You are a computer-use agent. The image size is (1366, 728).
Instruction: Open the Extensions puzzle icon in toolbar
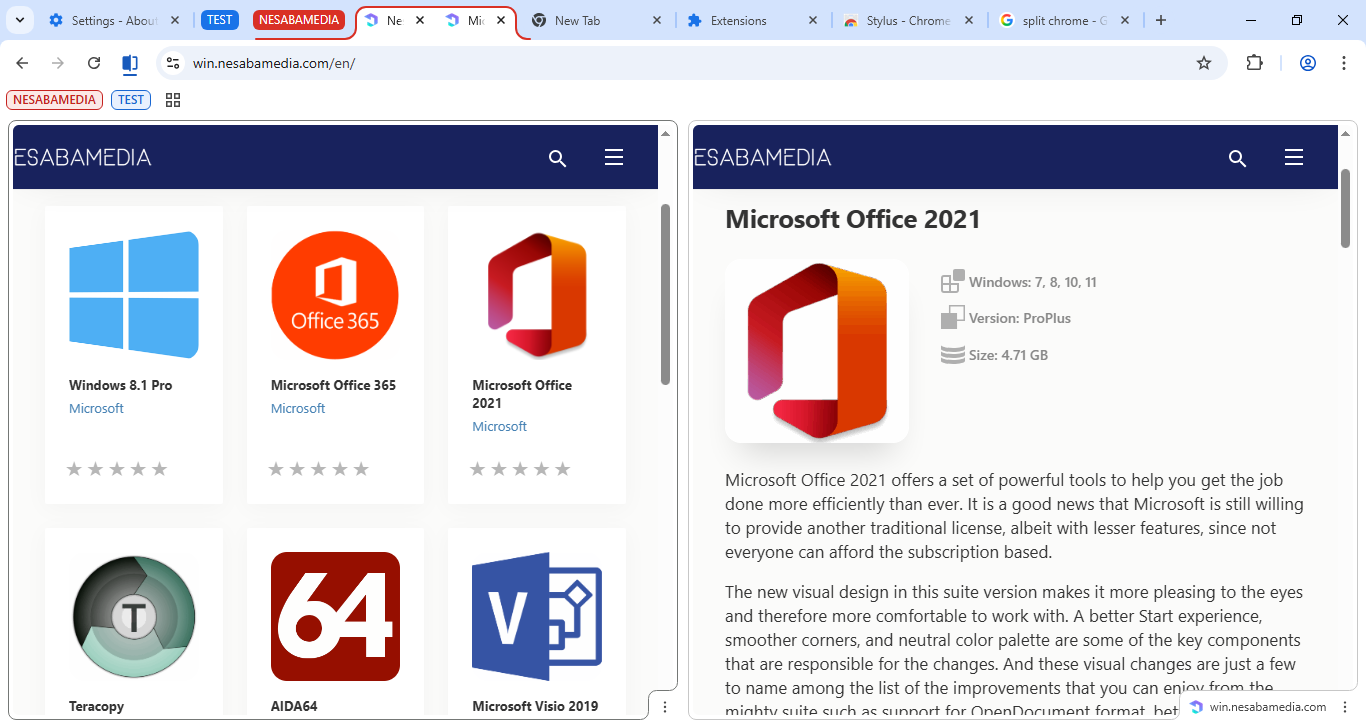pyautogui.click(x=1254, y=63)
